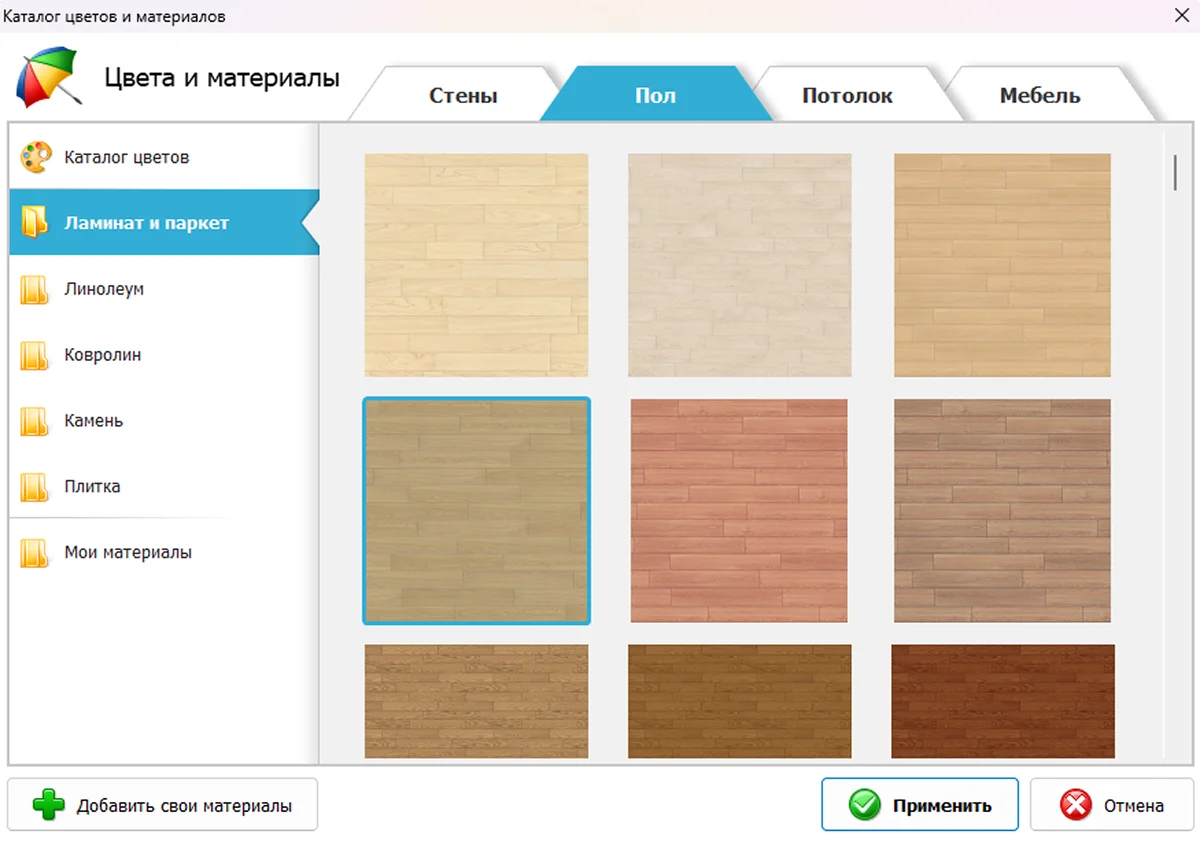The image size is (1200, 842).
Task: Open the Ковролин category
Action: pos(164,355)
